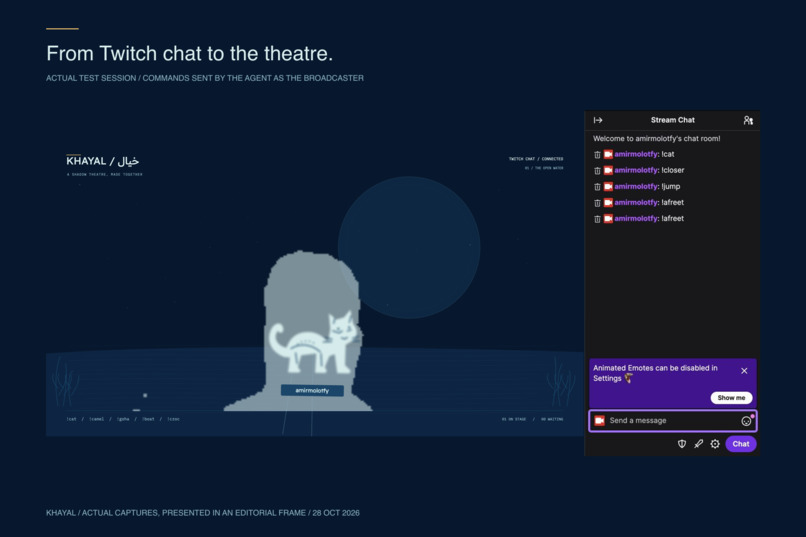Click broadcaster badge beside the !jump message
This screenshot has height=537, width=806.
click(608, 187)
